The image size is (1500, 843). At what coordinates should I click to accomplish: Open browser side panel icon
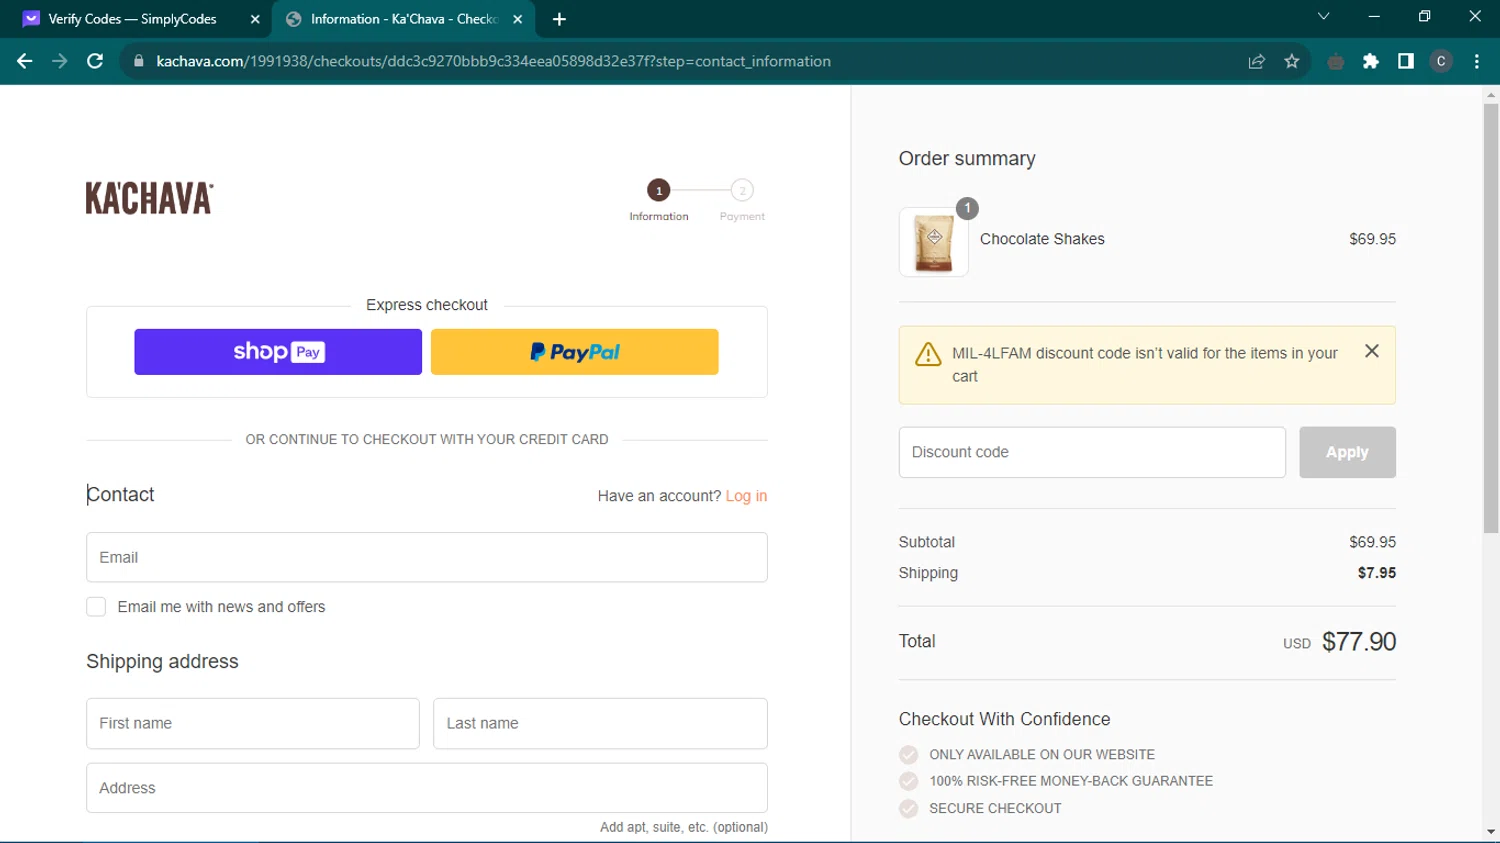tap(1406, 61)
